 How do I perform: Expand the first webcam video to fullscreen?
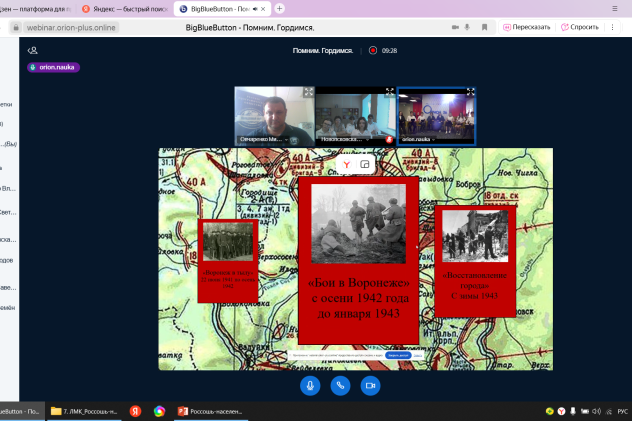[x=308, y=93]
